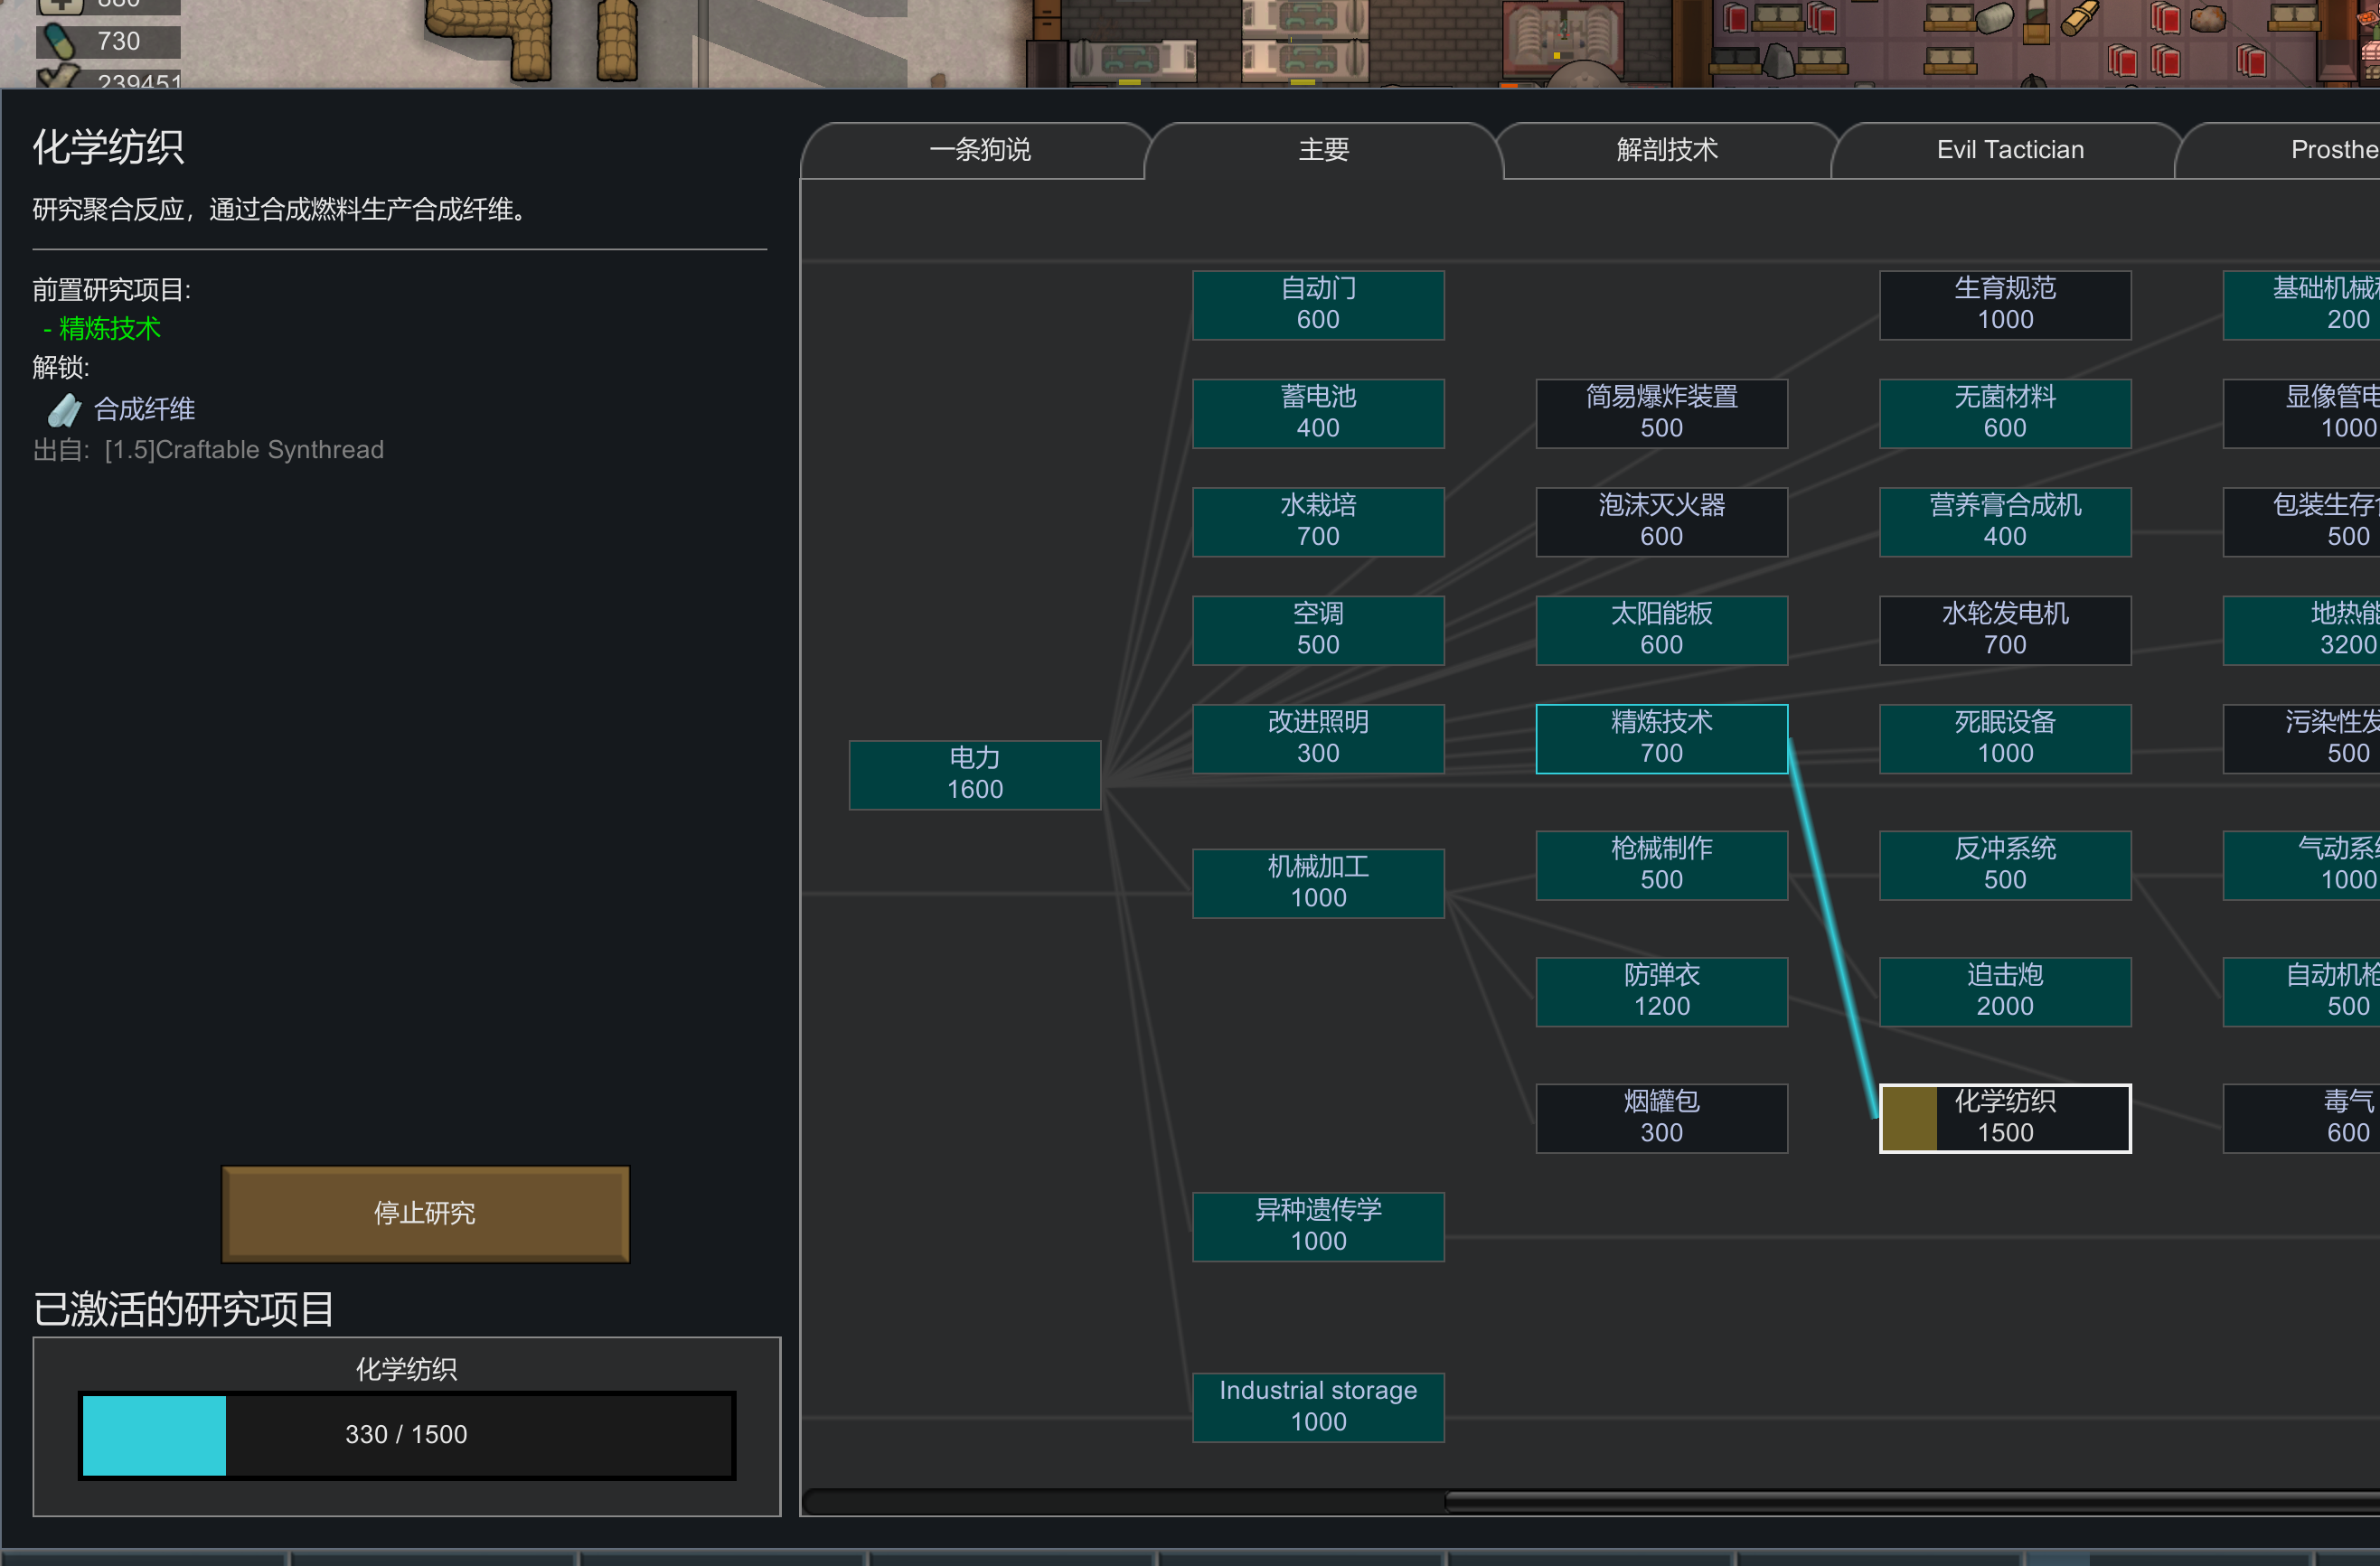Screen dimensions: 2380x1566
Task: Select the 异种遗传学 1000 research node
Action: click(1318, 1226)
